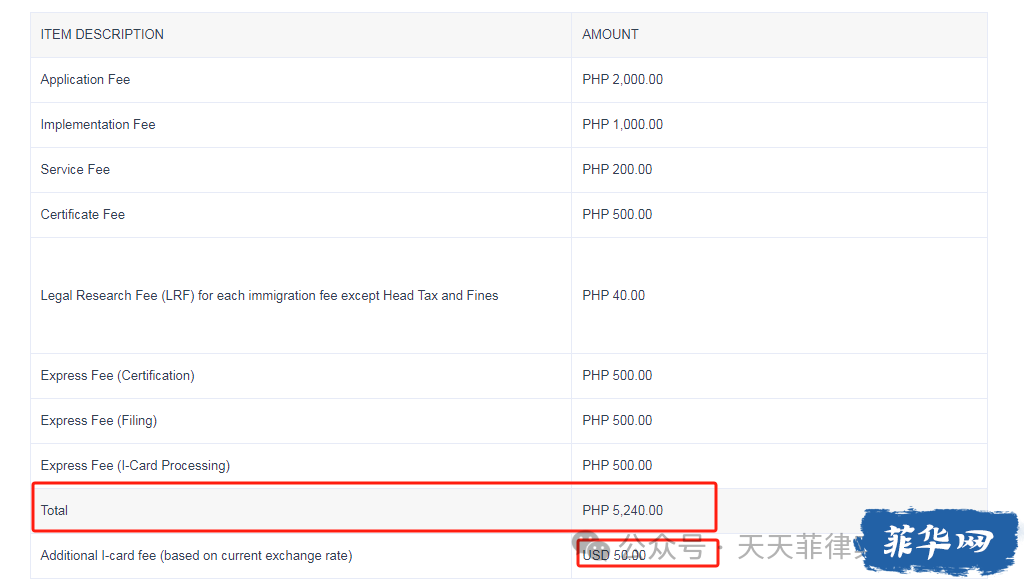The height and width of the screenshot is (588, 1029).
Task: Click the Total row label
Action: pyautogui.click(x=54, y=510)
